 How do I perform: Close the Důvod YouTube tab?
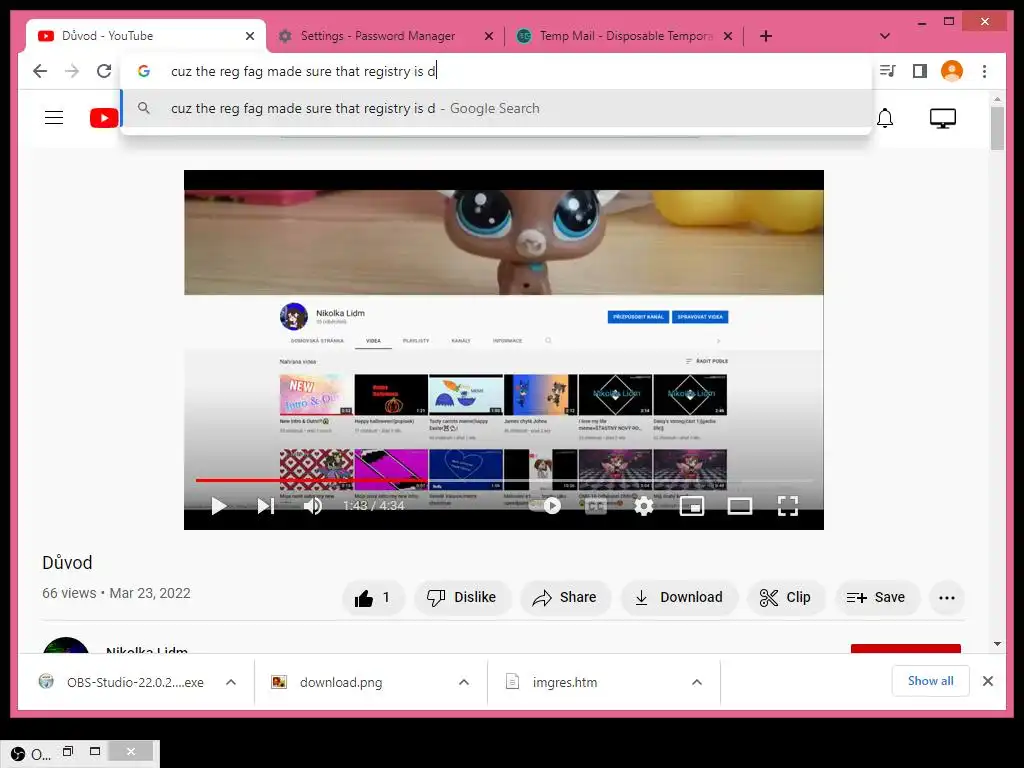tap(249, 37)
